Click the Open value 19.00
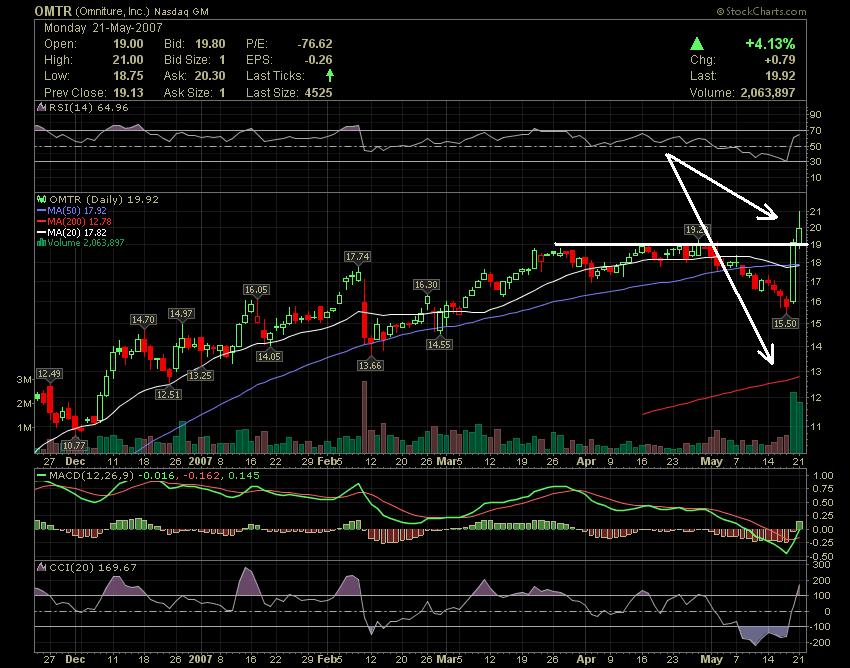Screen dimensions: 850x668 pyautogui.click(x=128, y=44)
